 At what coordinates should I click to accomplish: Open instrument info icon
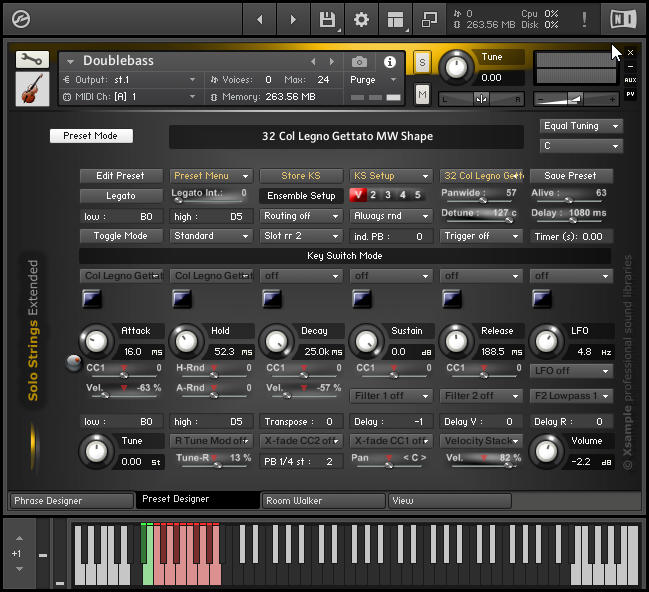pyautogui.click(x=389, y=62)
